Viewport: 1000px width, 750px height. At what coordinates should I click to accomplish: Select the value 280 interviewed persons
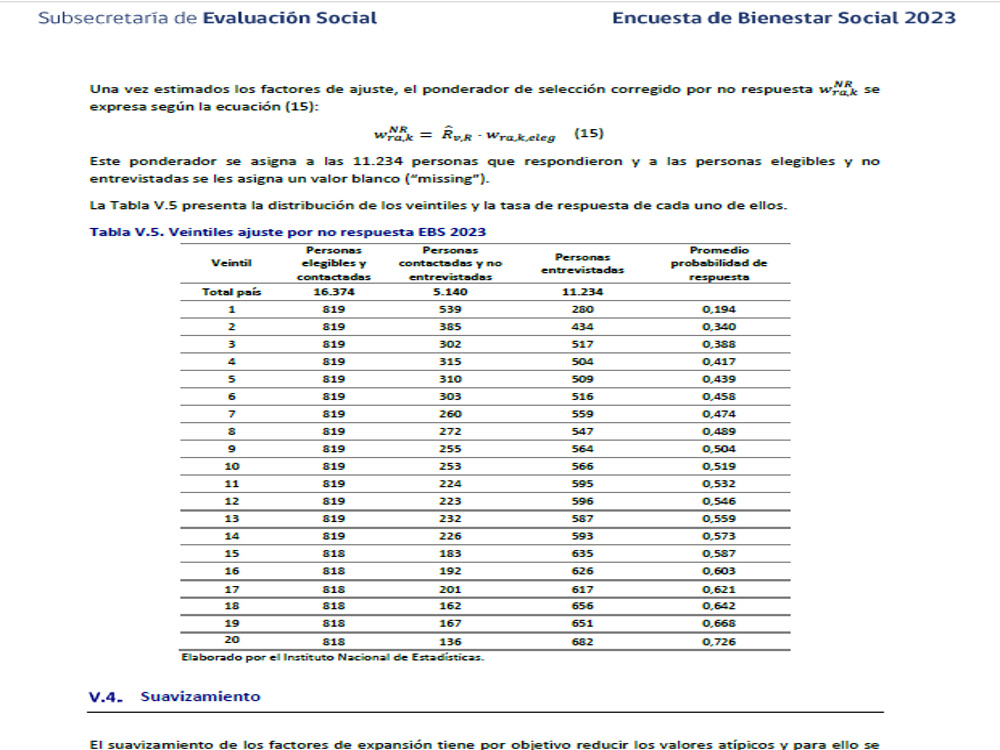click(582, 309)
